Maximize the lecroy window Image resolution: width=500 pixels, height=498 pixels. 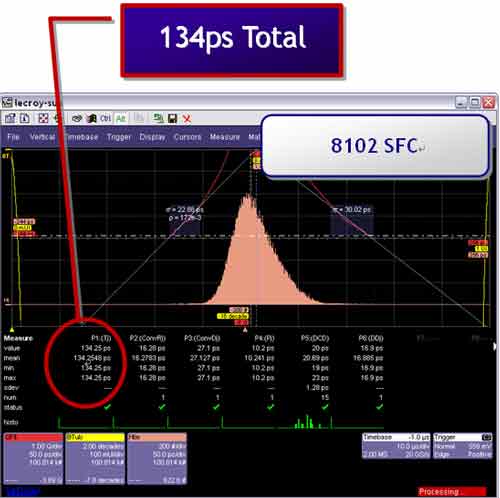(475, 102)
